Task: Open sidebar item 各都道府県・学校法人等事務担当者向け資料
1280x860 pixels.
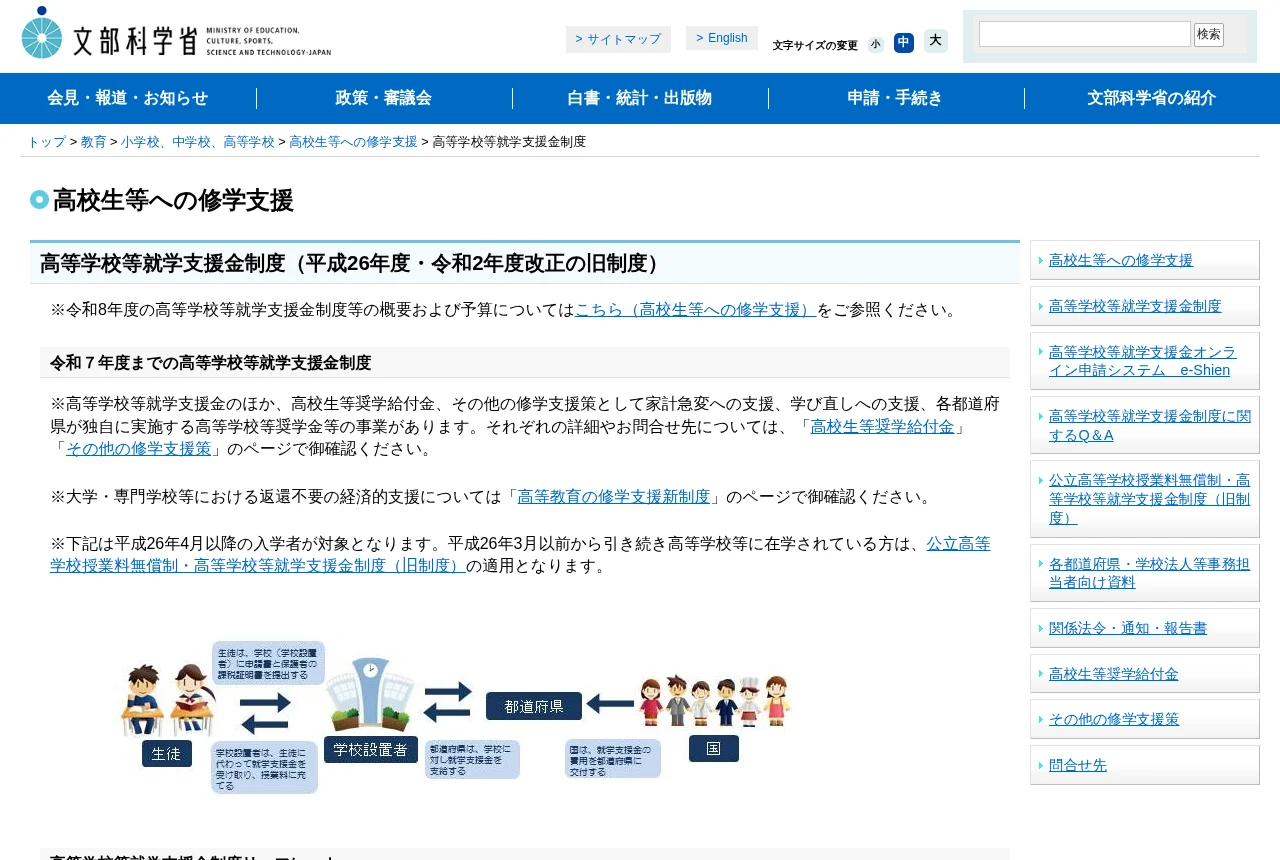Action: 1145,573
